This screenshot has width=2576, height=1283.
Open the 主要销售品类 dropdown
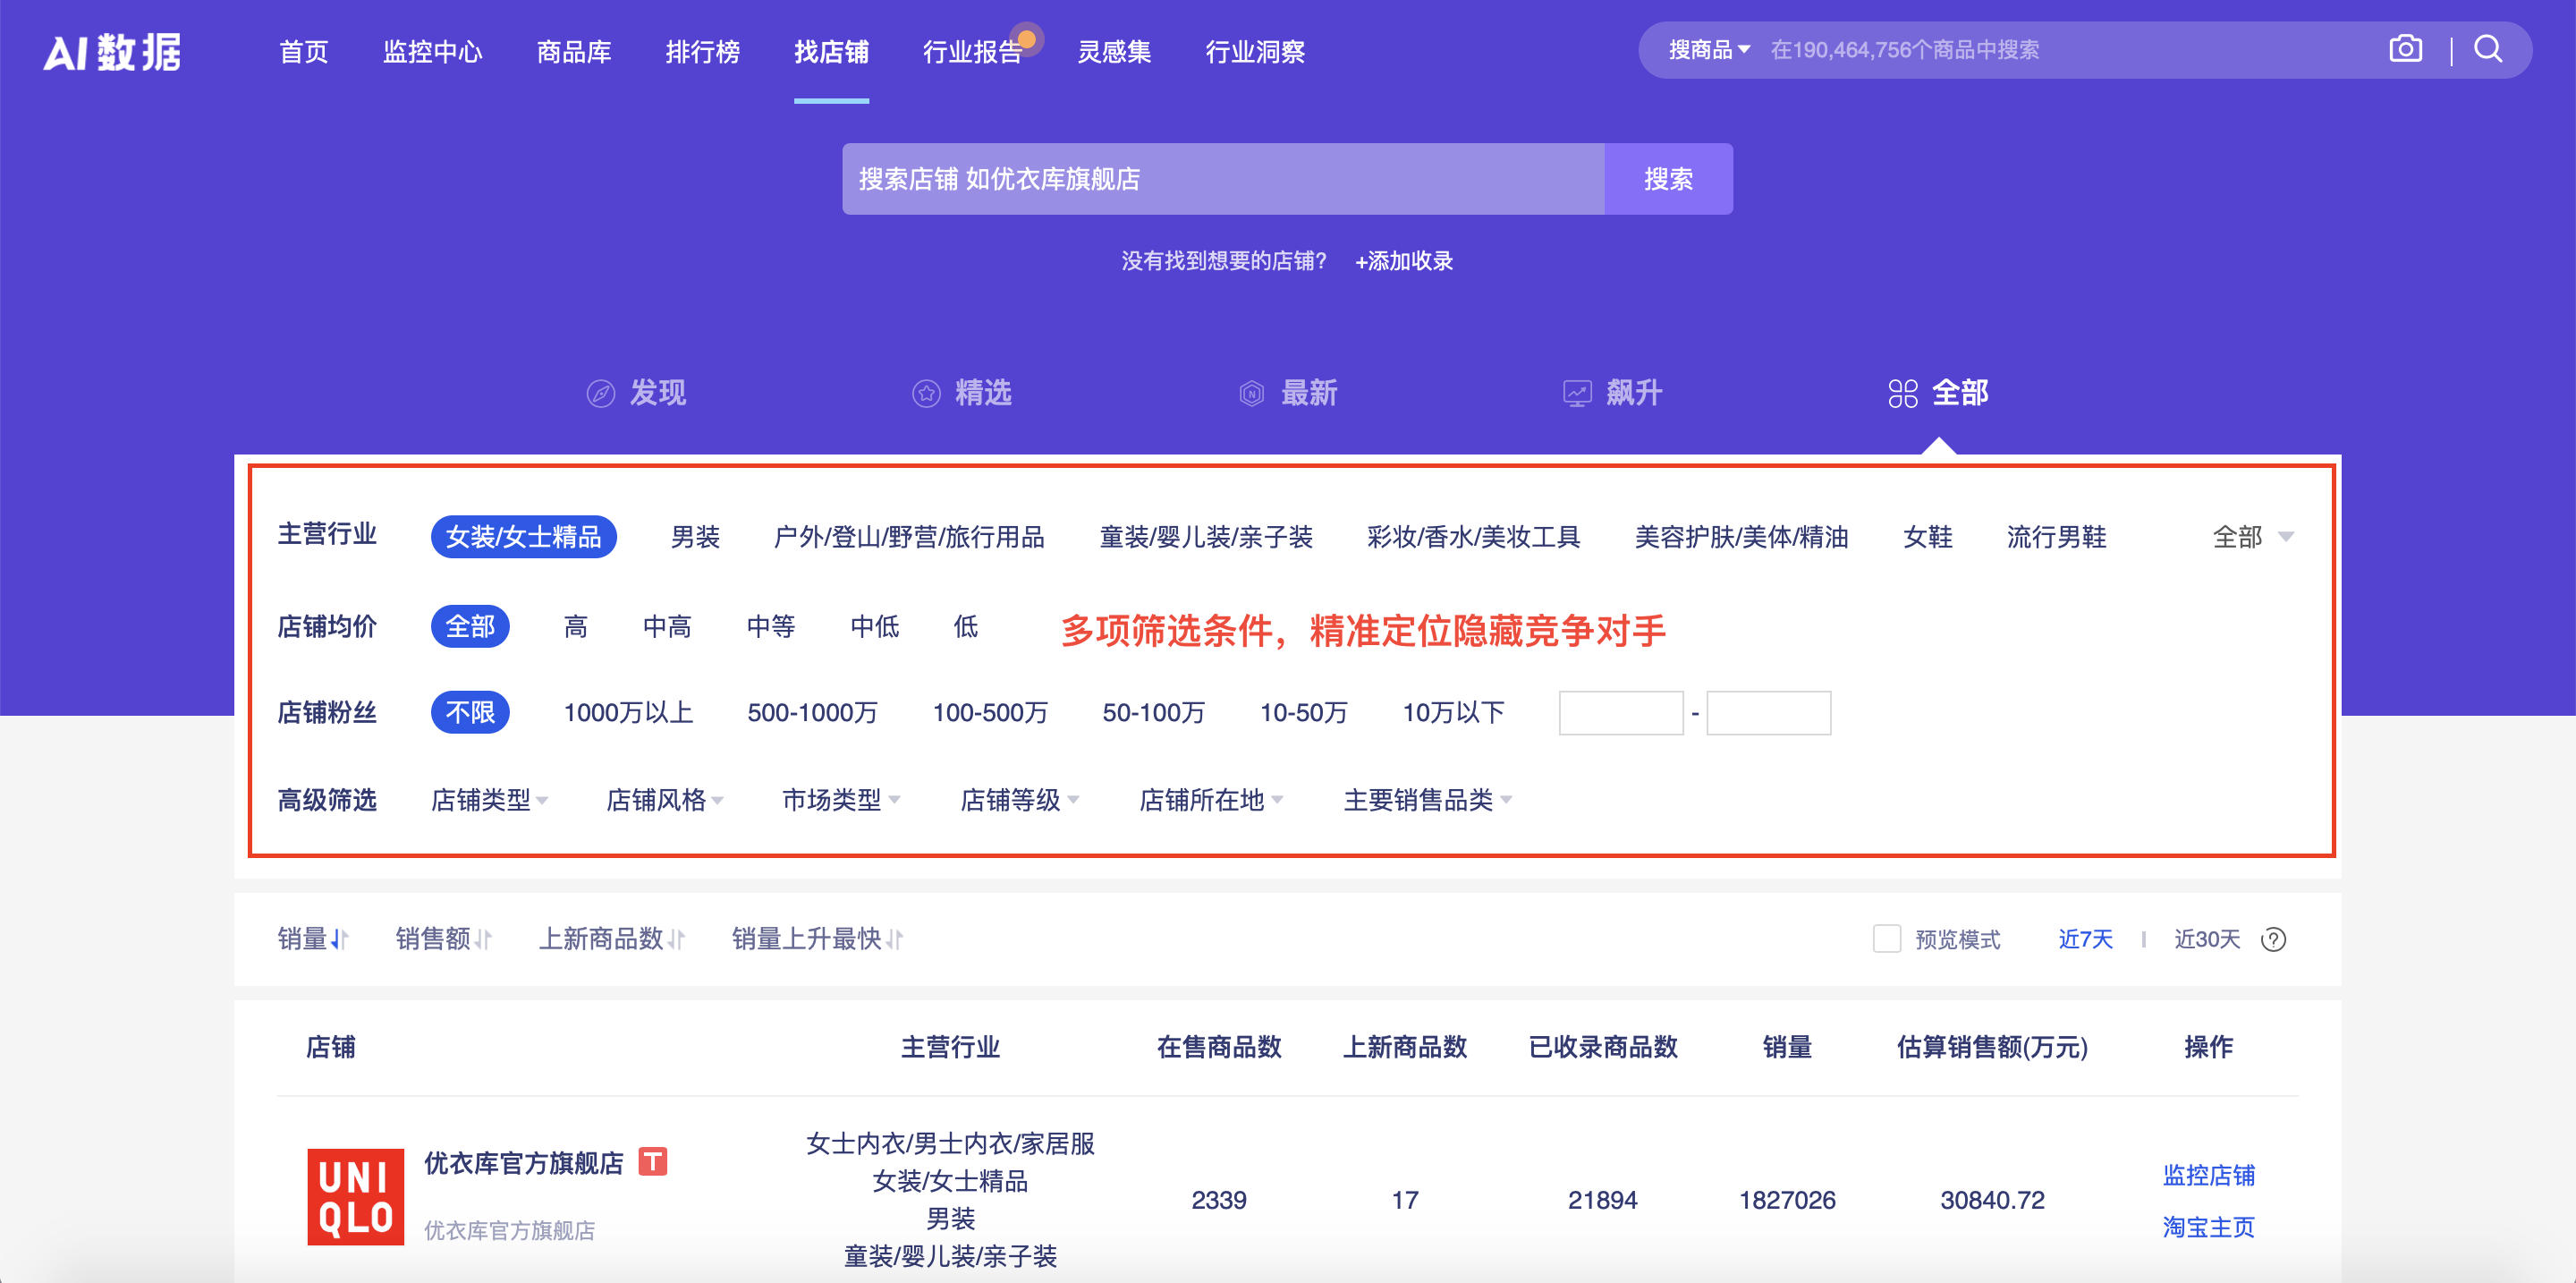[x=1428, y=800]
